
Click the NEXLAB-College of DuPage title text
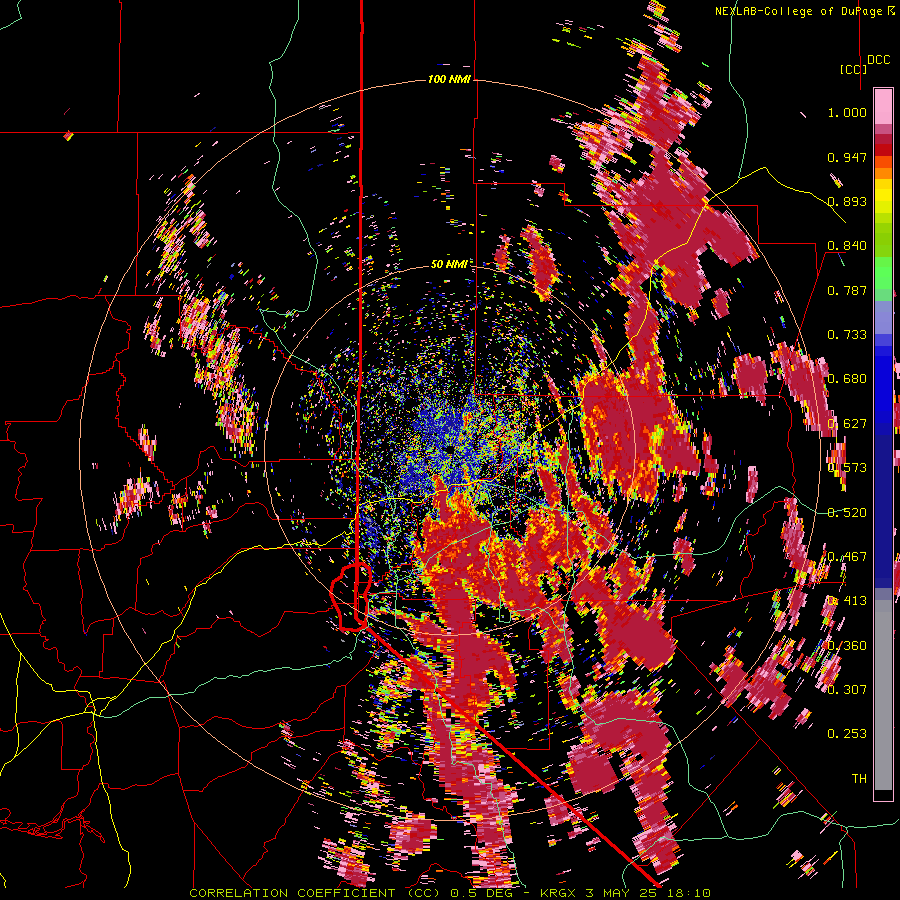pos(804,11)
